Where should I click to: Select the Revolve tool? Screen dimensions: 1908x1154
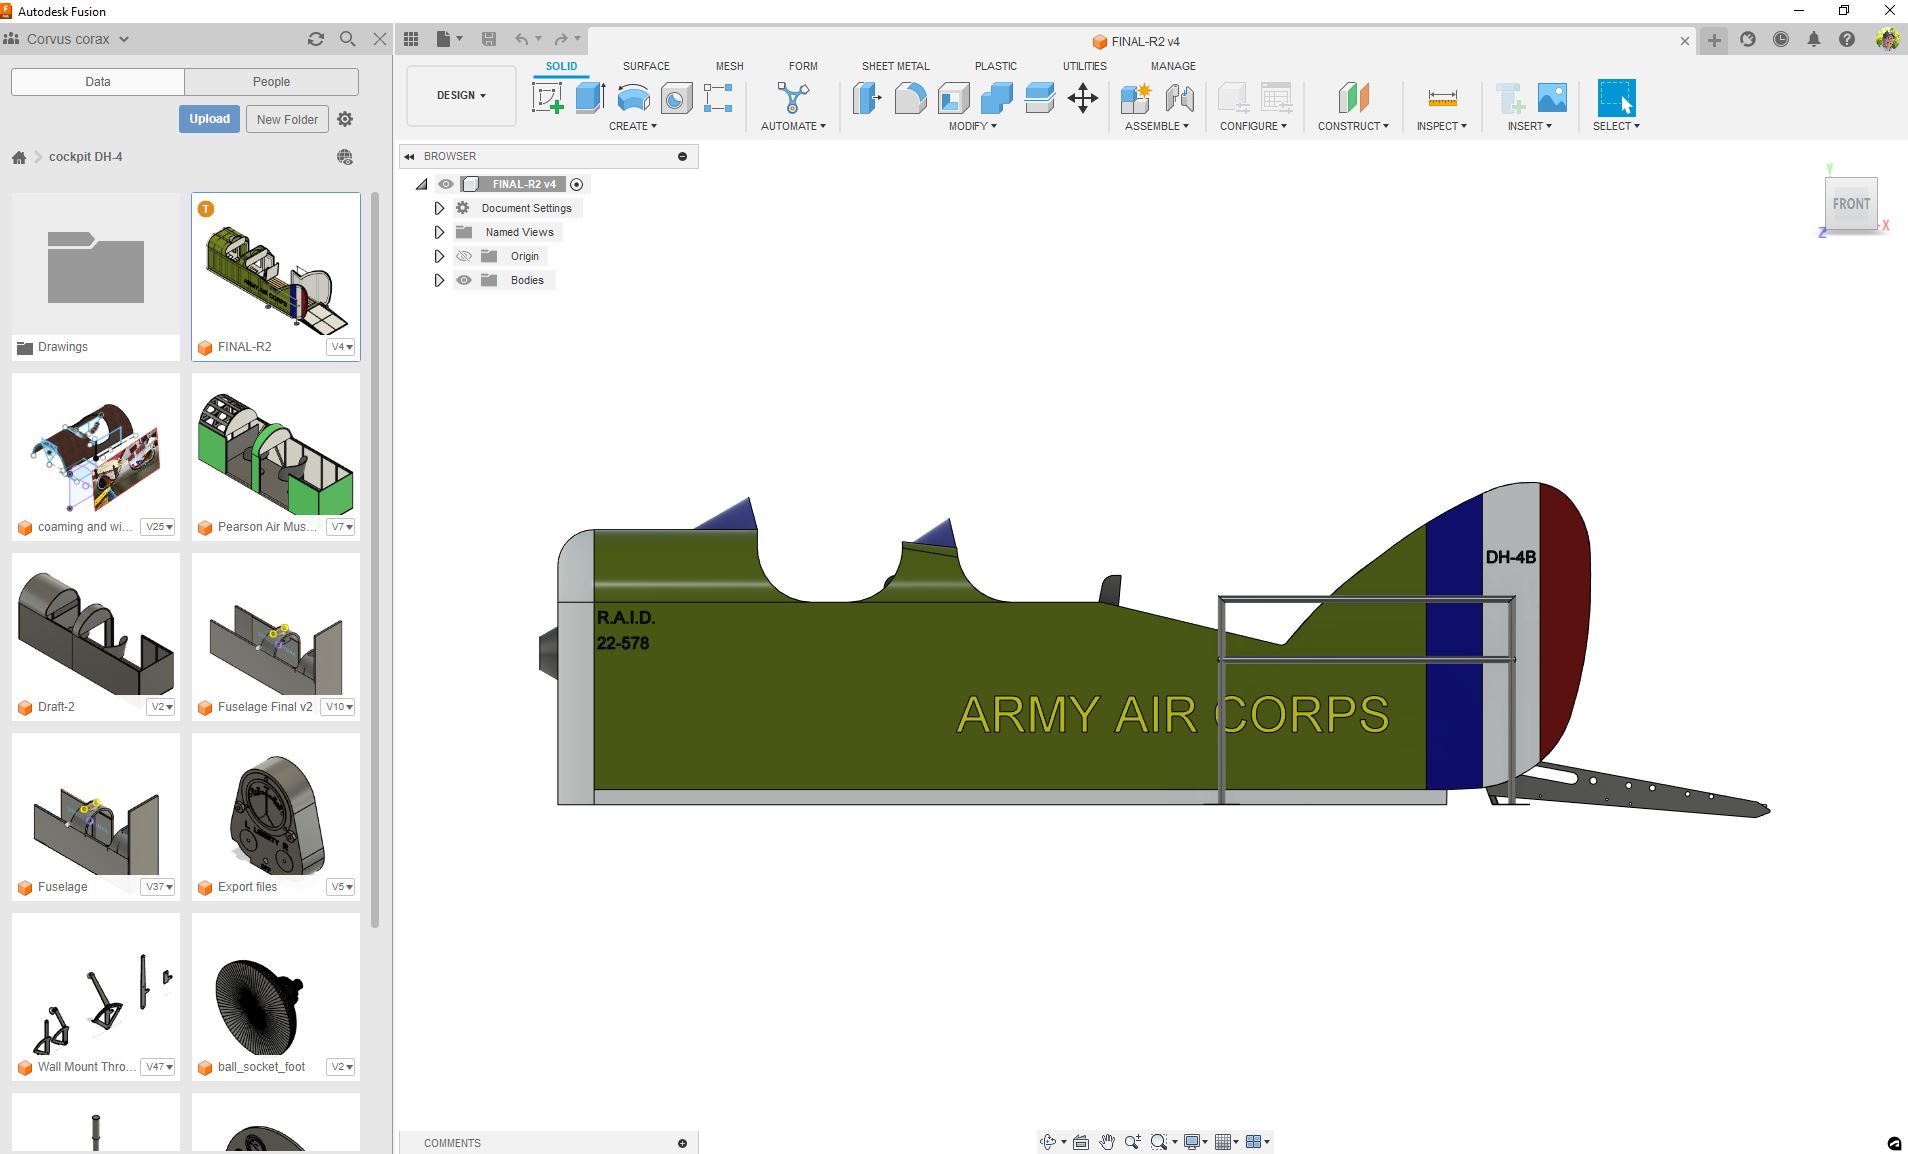[x=634, y=99]
